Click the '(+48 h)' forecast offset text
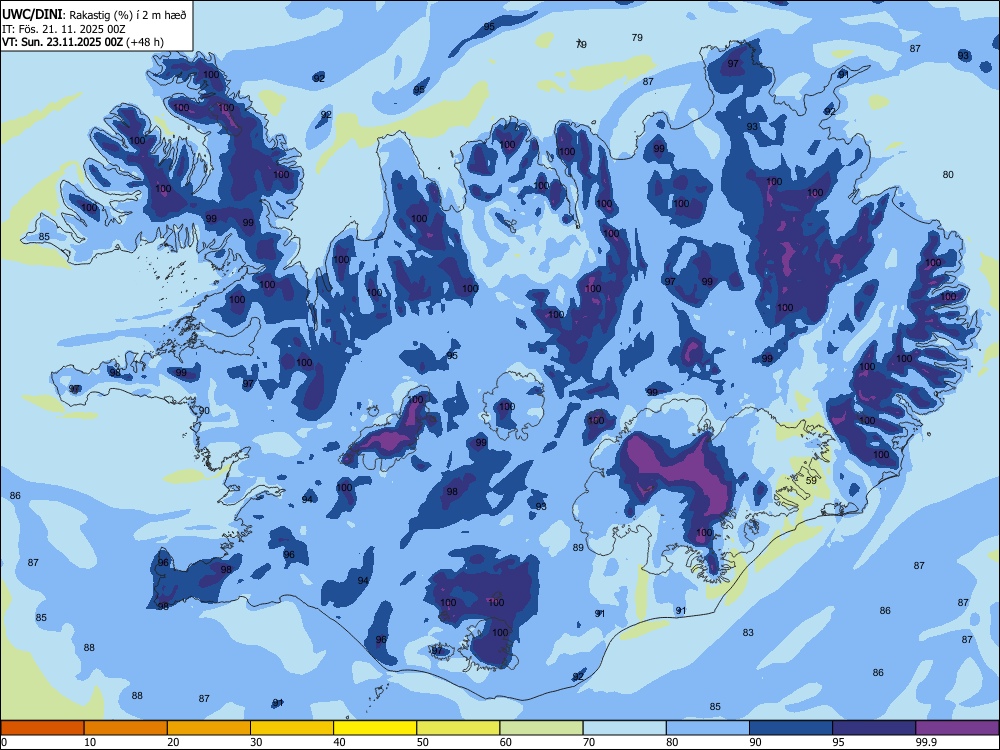The height and width of the screenshot is (750, 1000). [145, 42]
